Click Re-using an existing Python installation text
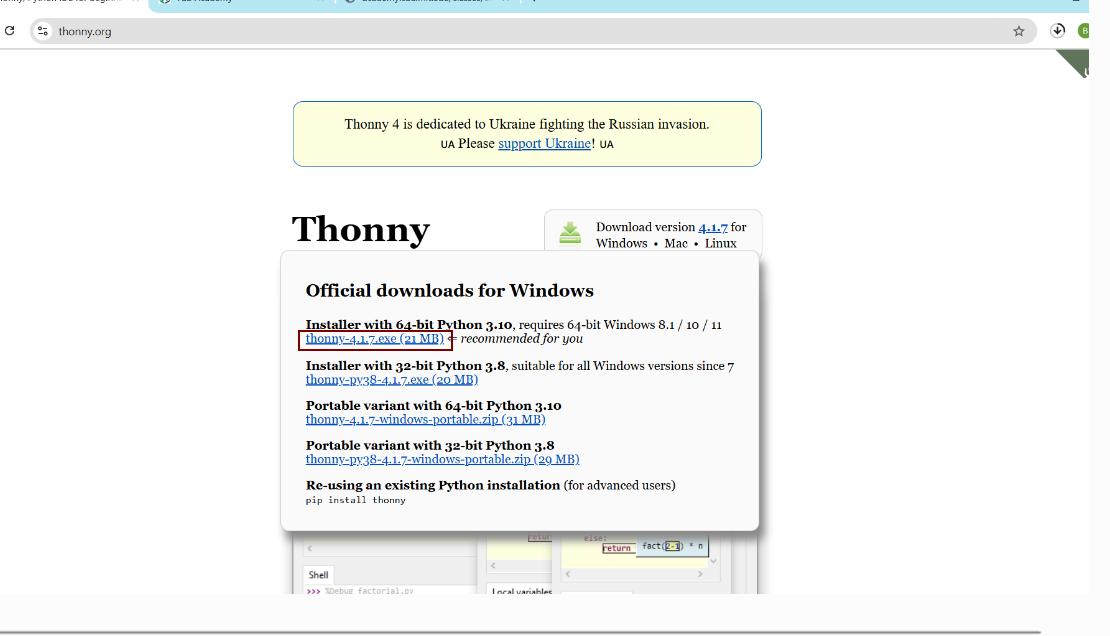This screenshot has width=1110, height=636. [433, 485]
